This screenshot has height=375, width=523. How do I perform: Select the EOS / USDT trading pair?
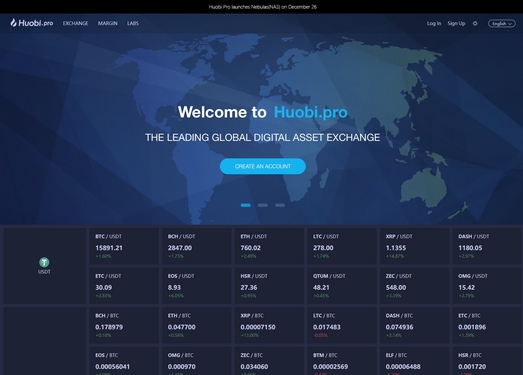coord(196,286)
